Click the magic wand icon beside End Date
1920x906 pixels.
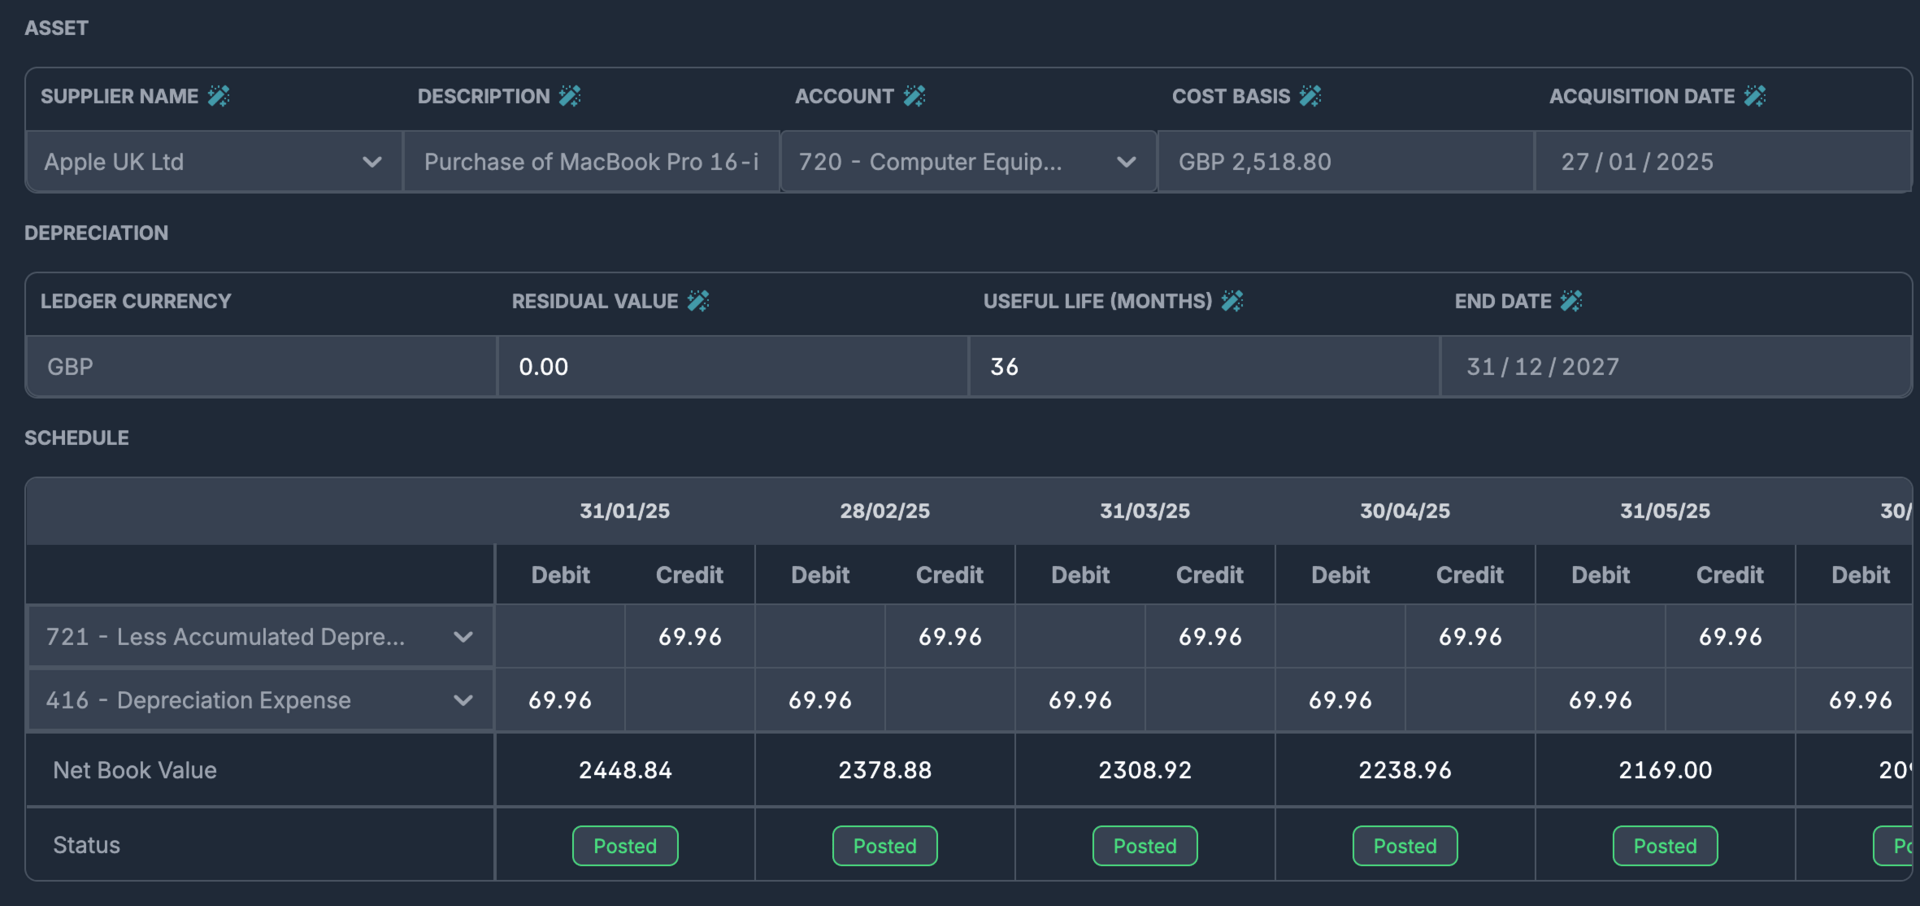1571,301
